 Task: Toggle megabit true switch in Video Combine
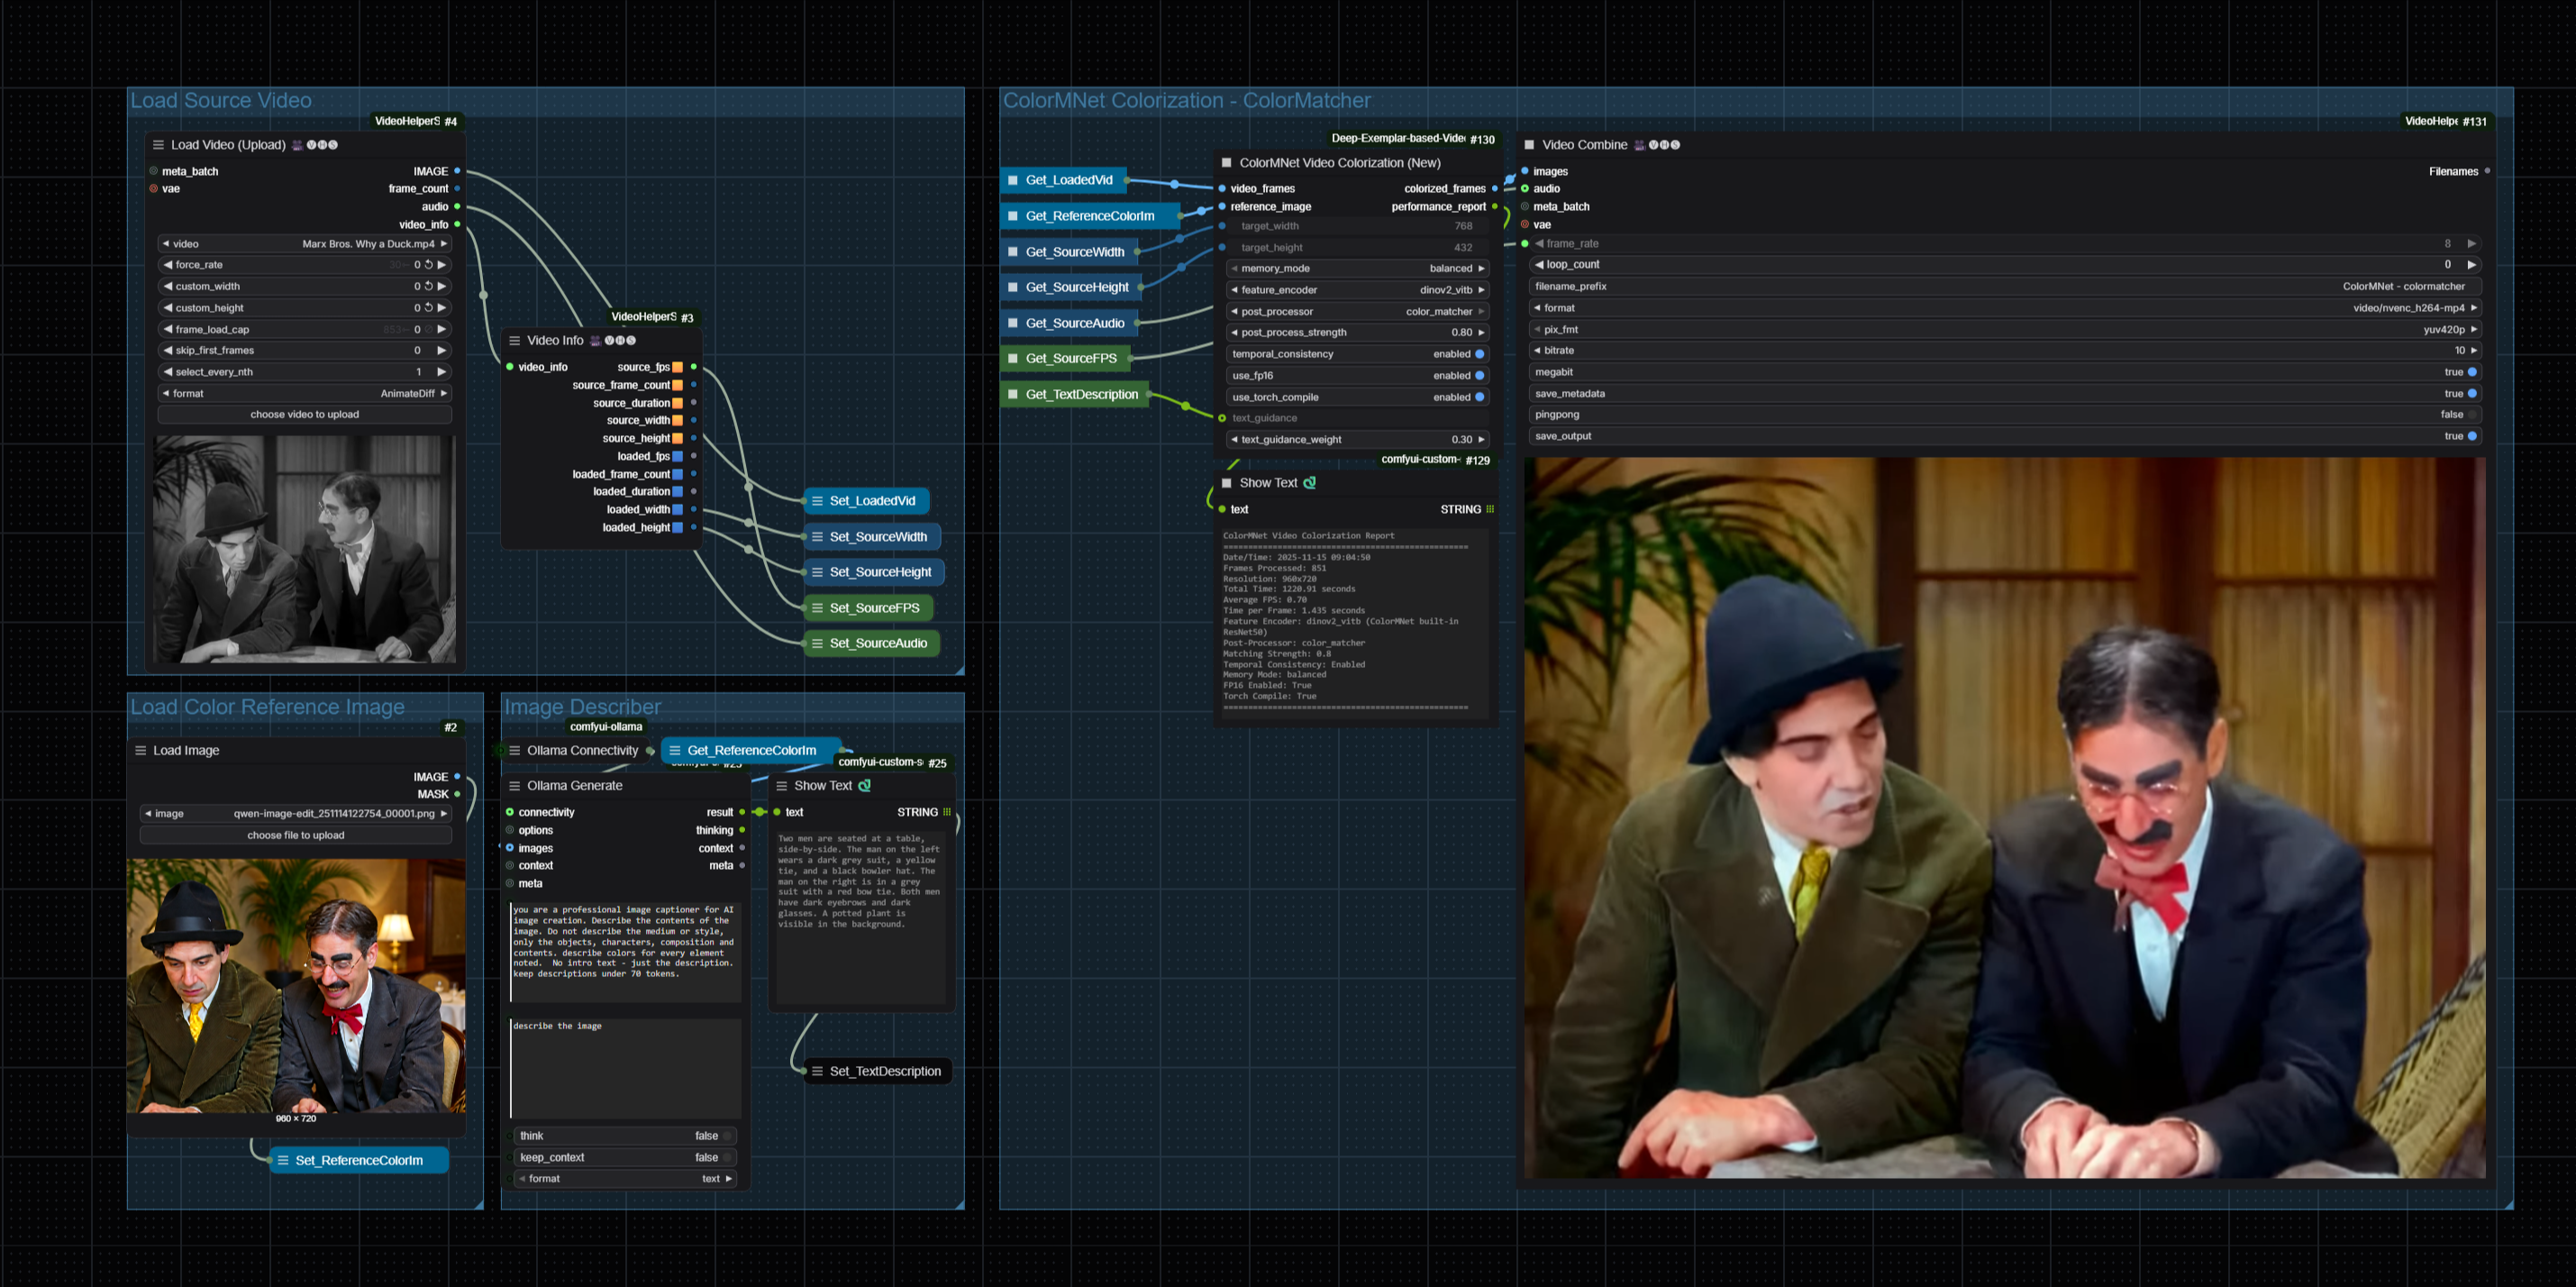click(x=2472, y=372)
